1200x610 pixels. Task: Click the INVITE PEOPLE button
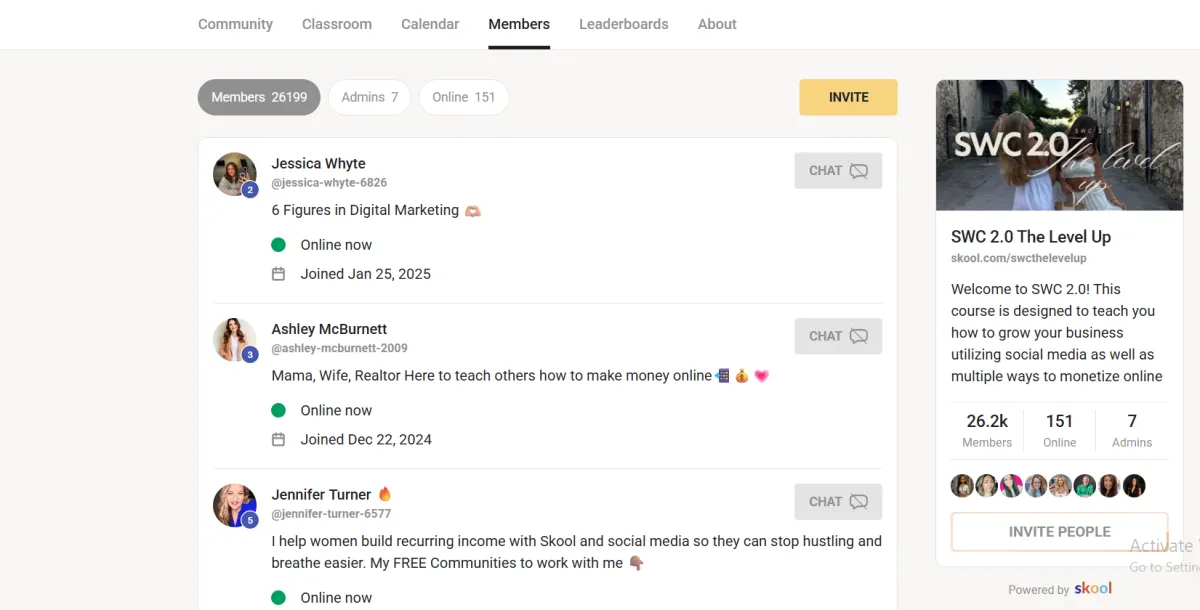[x=1059, y=532]
